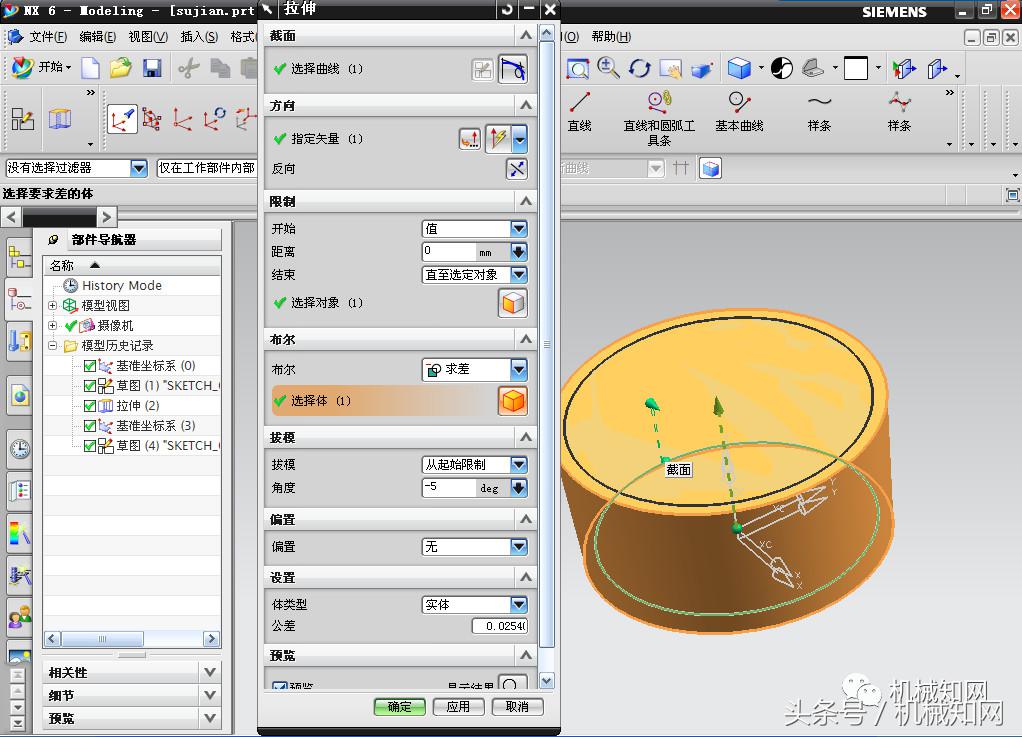Click the 应用 apply button

[x=458, y=706]
